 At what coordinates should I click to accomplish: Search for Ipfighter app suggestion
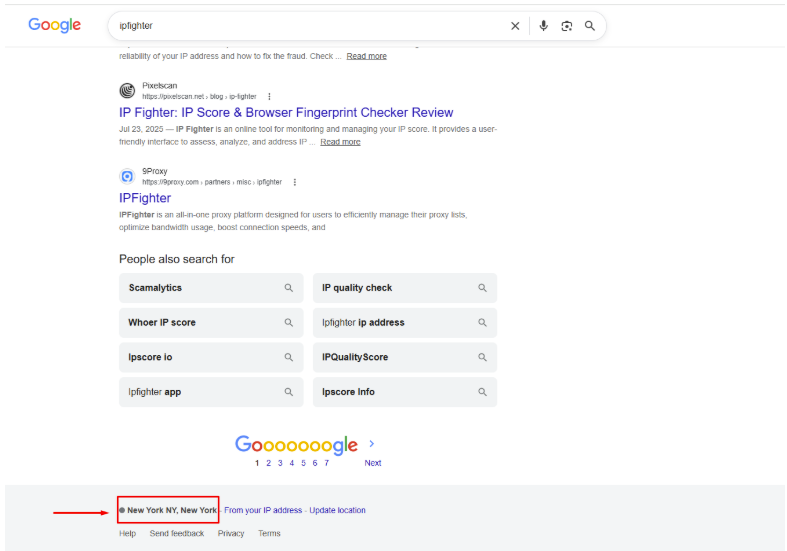(211, 392)
